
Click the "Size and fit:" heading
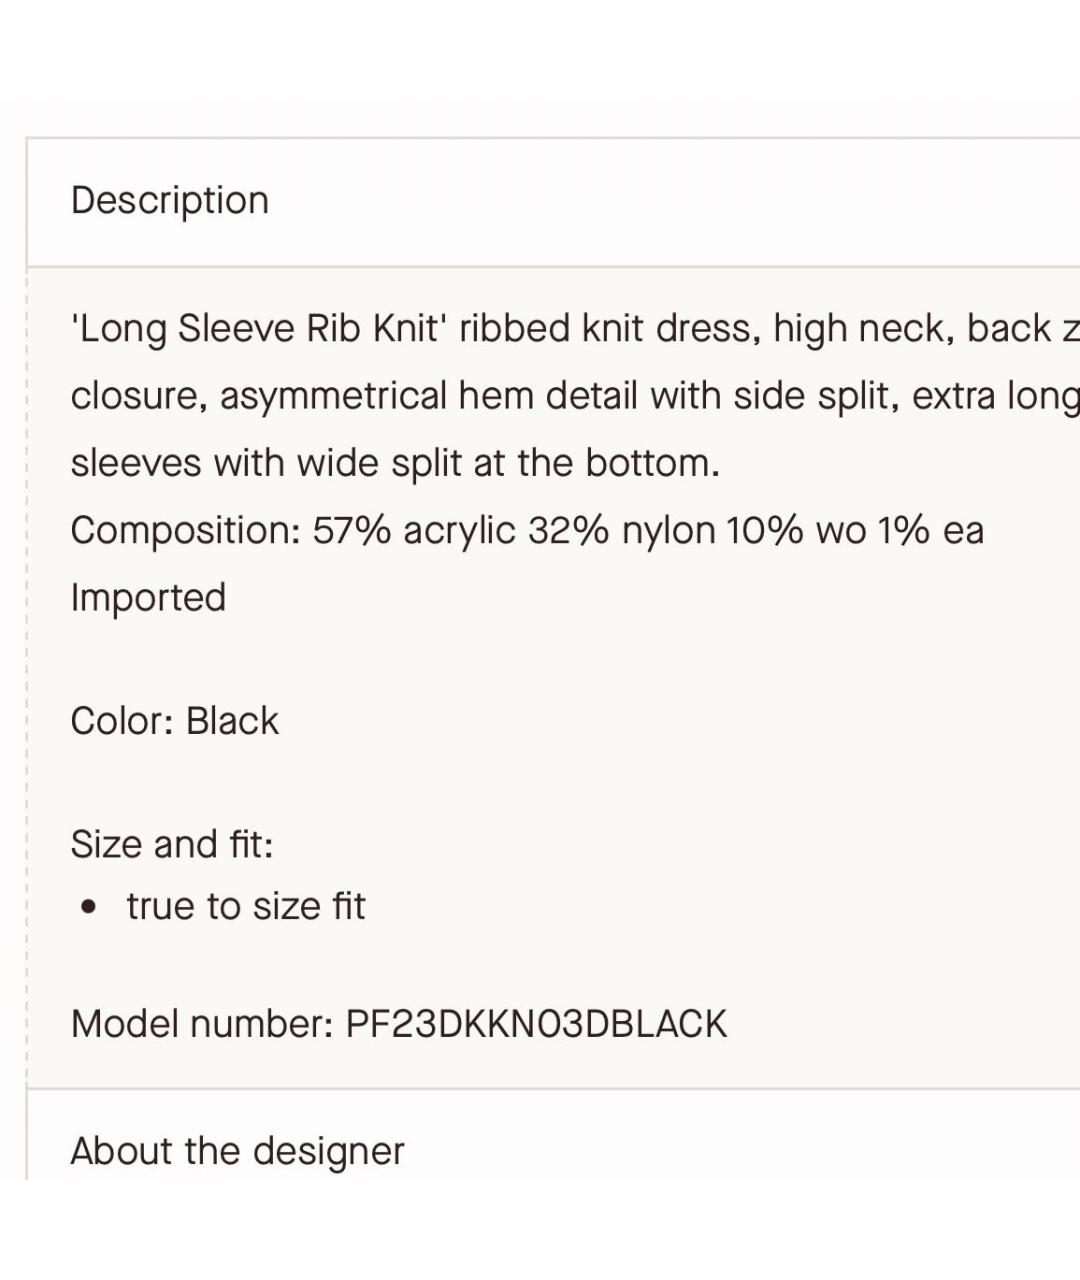tap(172, 845)
